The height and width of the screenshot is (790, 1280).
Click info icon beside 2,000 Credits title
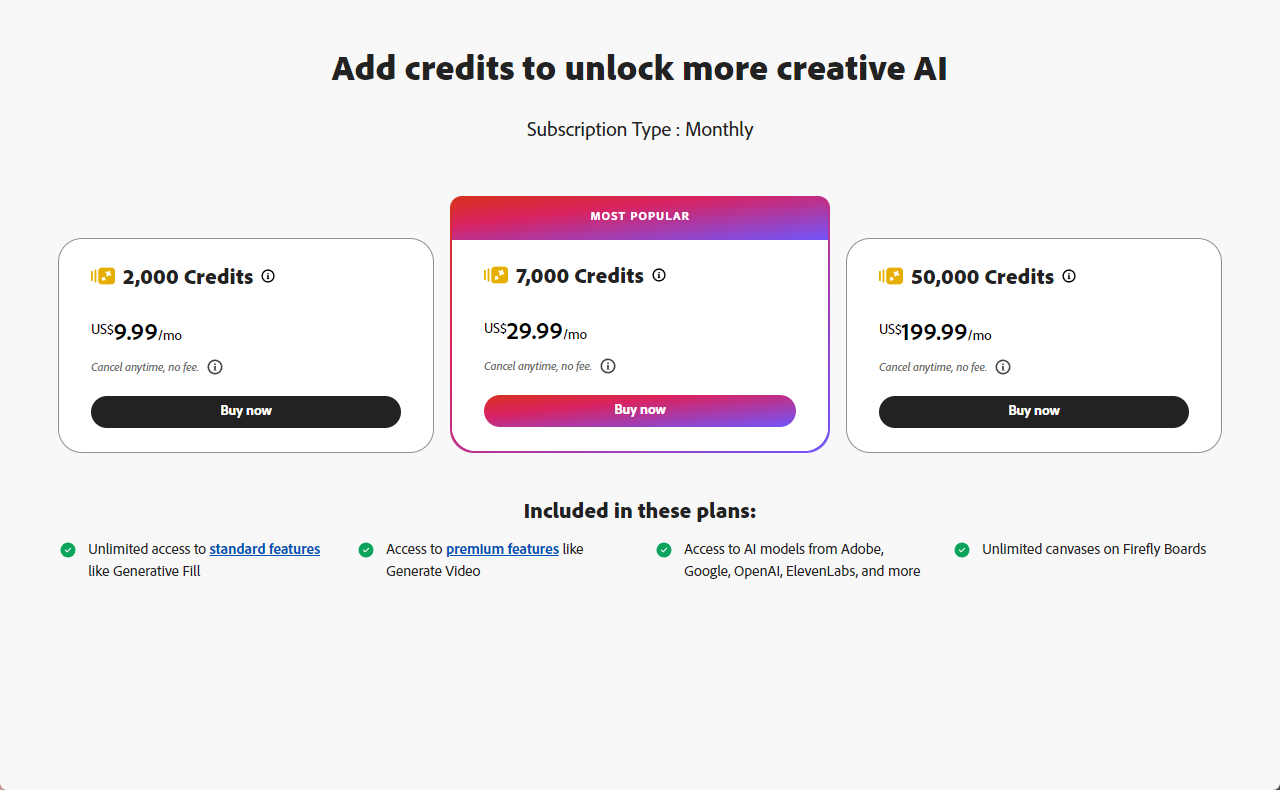tap(268, 276)
